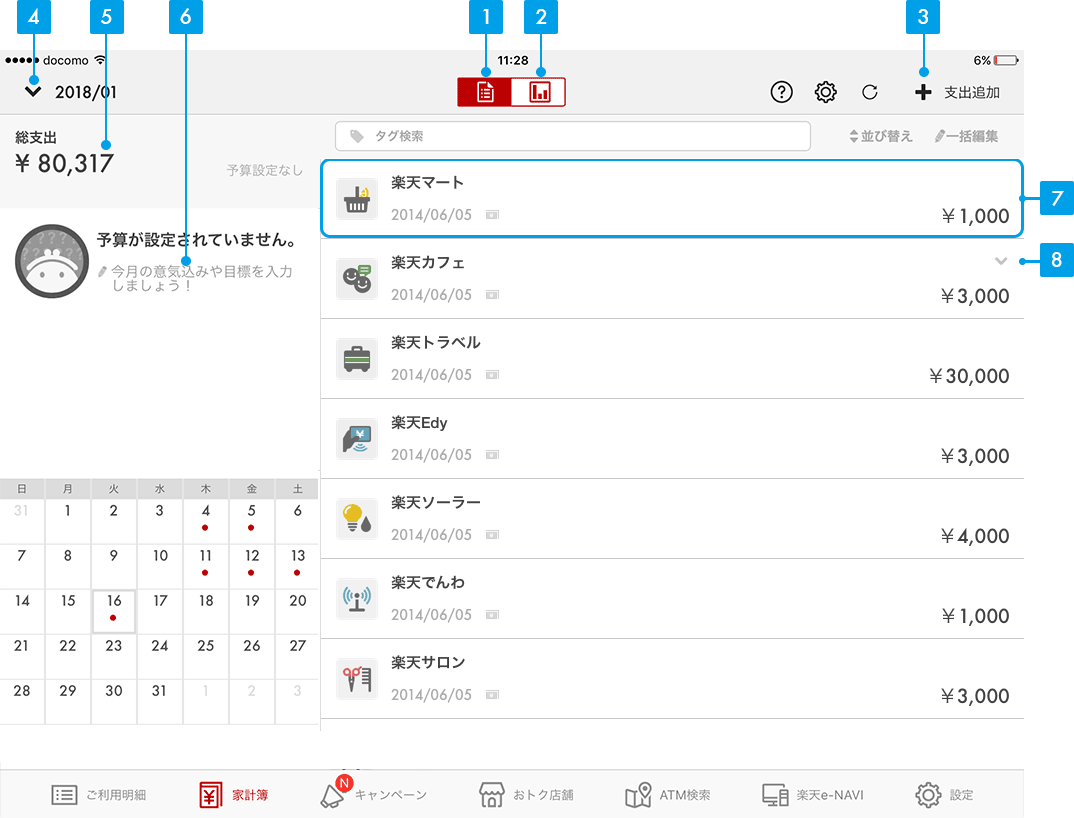Open the キャンペーン tab
Viewport: 1074px width, 818px height.
[x=374, y=795]
